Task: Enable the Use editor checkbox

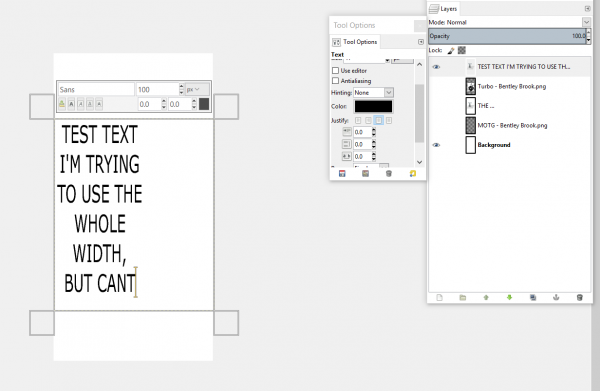Action: (336, 70)
